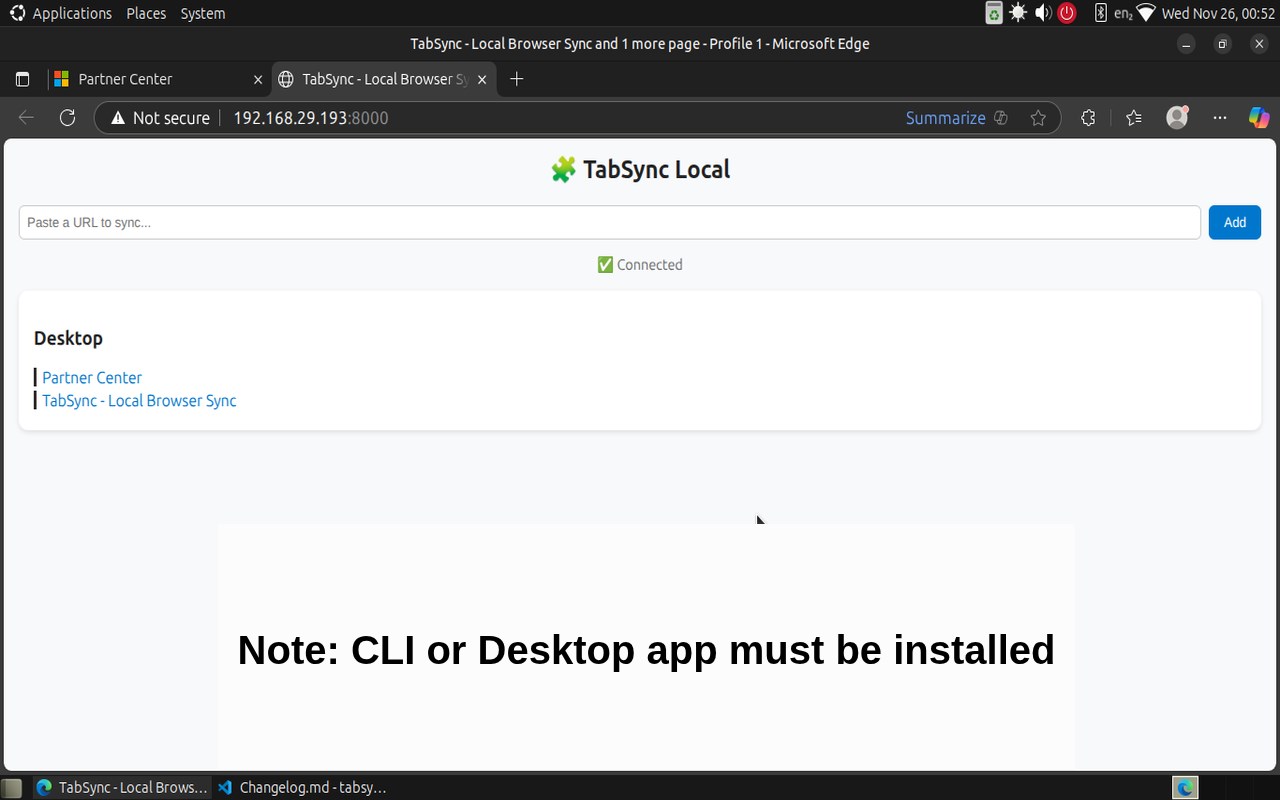Open the Wi-Fi network icon
This screenshot has width=1280, height=800.
(x=1146, y=13)
